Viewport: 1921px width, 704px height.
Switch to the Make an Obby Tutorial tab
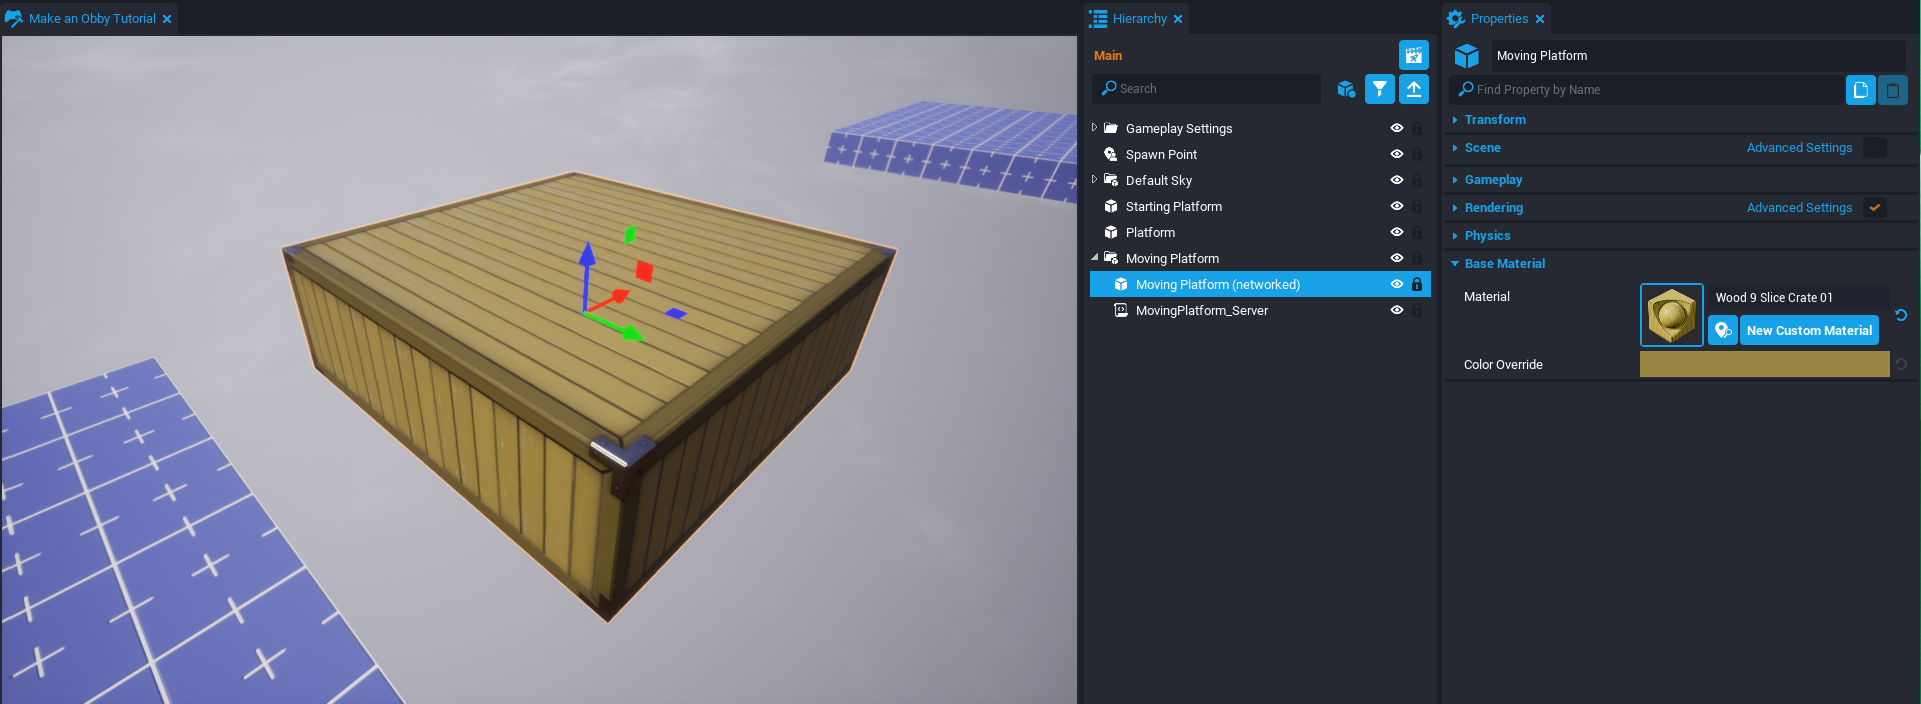(x=92, y=19)
